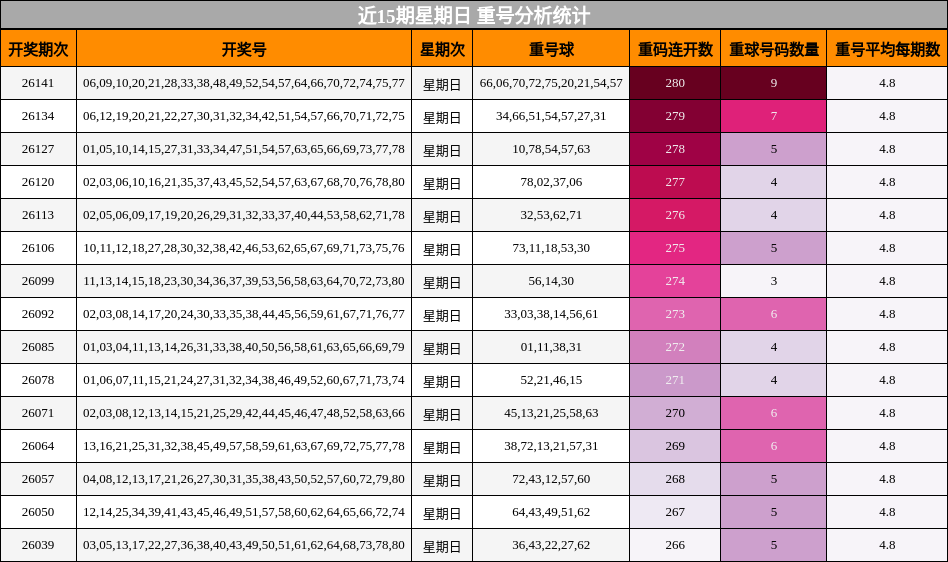
Task: Click repeat balls 38,72,13,21,57,31
Action: pyautogui.click(x=551, y=446)
